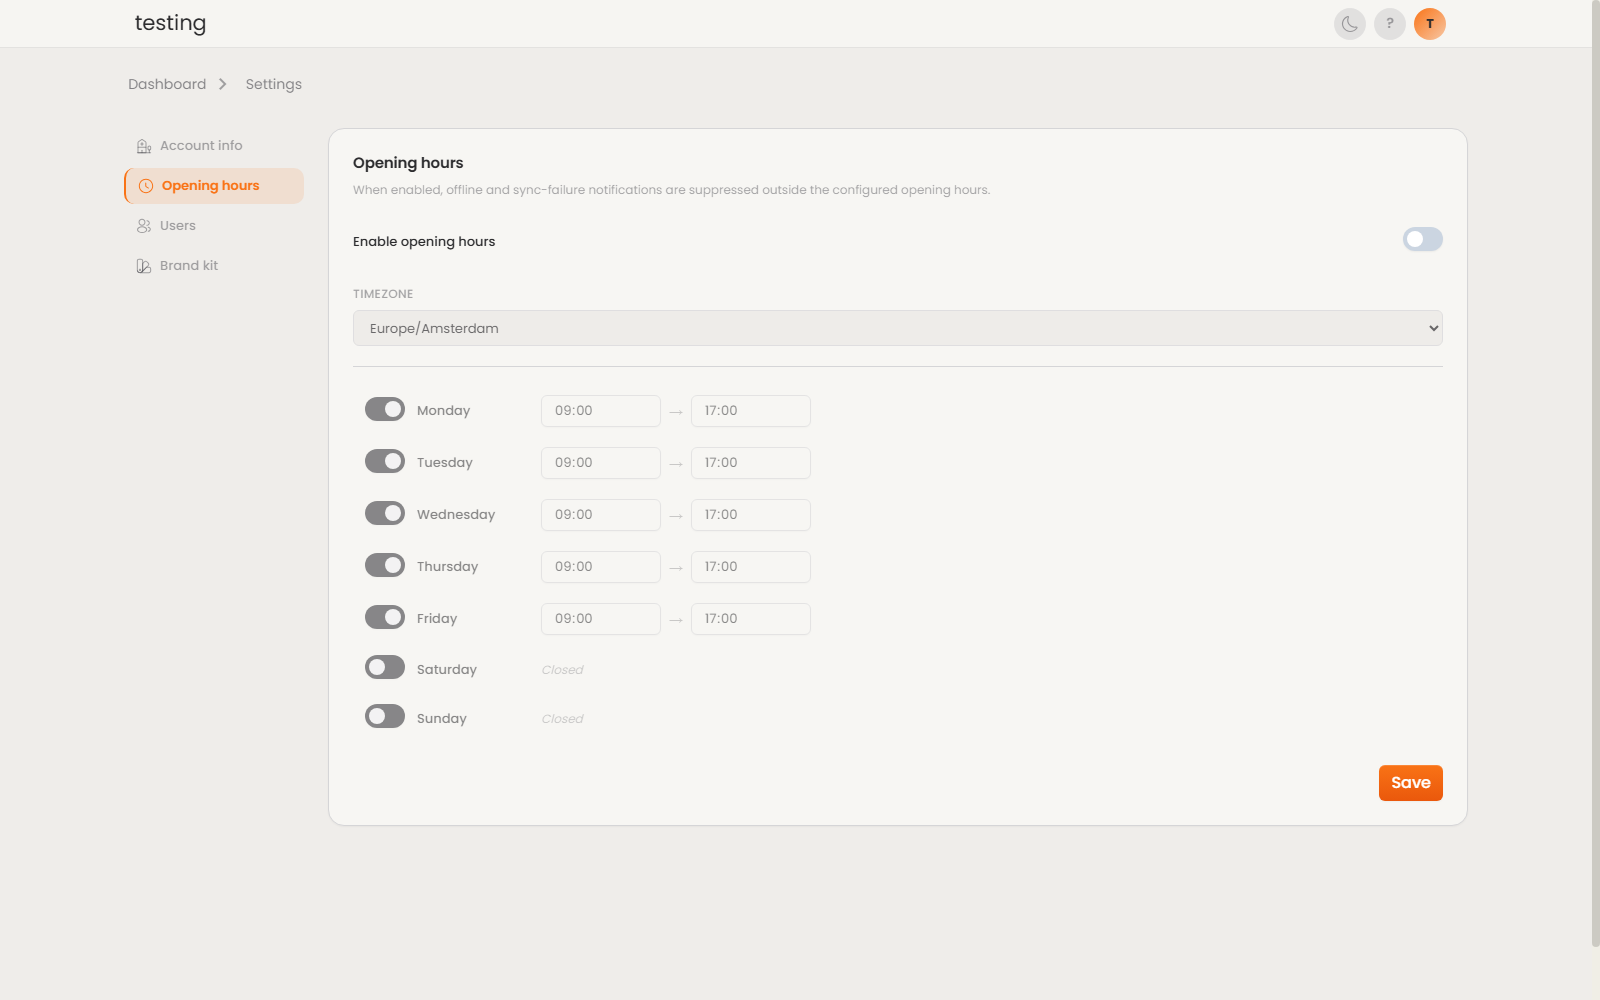1600x1000 pixels.
Task: Click the 'Friday' day label
Action: point(437,619)
